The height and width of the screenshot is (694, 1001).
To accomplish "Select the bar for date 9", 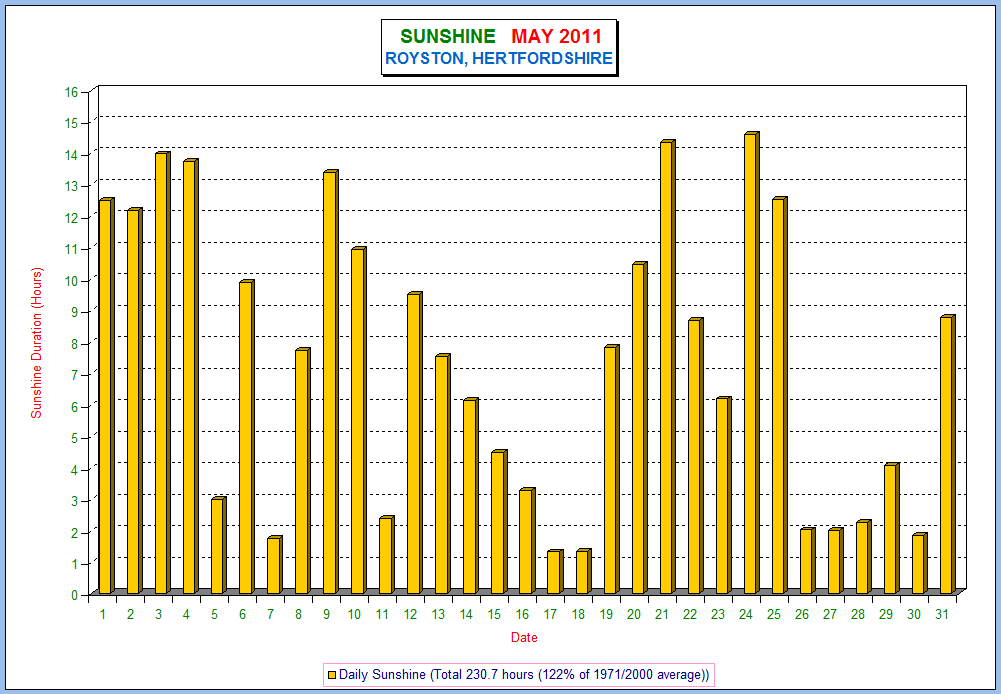I will click(331, 382).
